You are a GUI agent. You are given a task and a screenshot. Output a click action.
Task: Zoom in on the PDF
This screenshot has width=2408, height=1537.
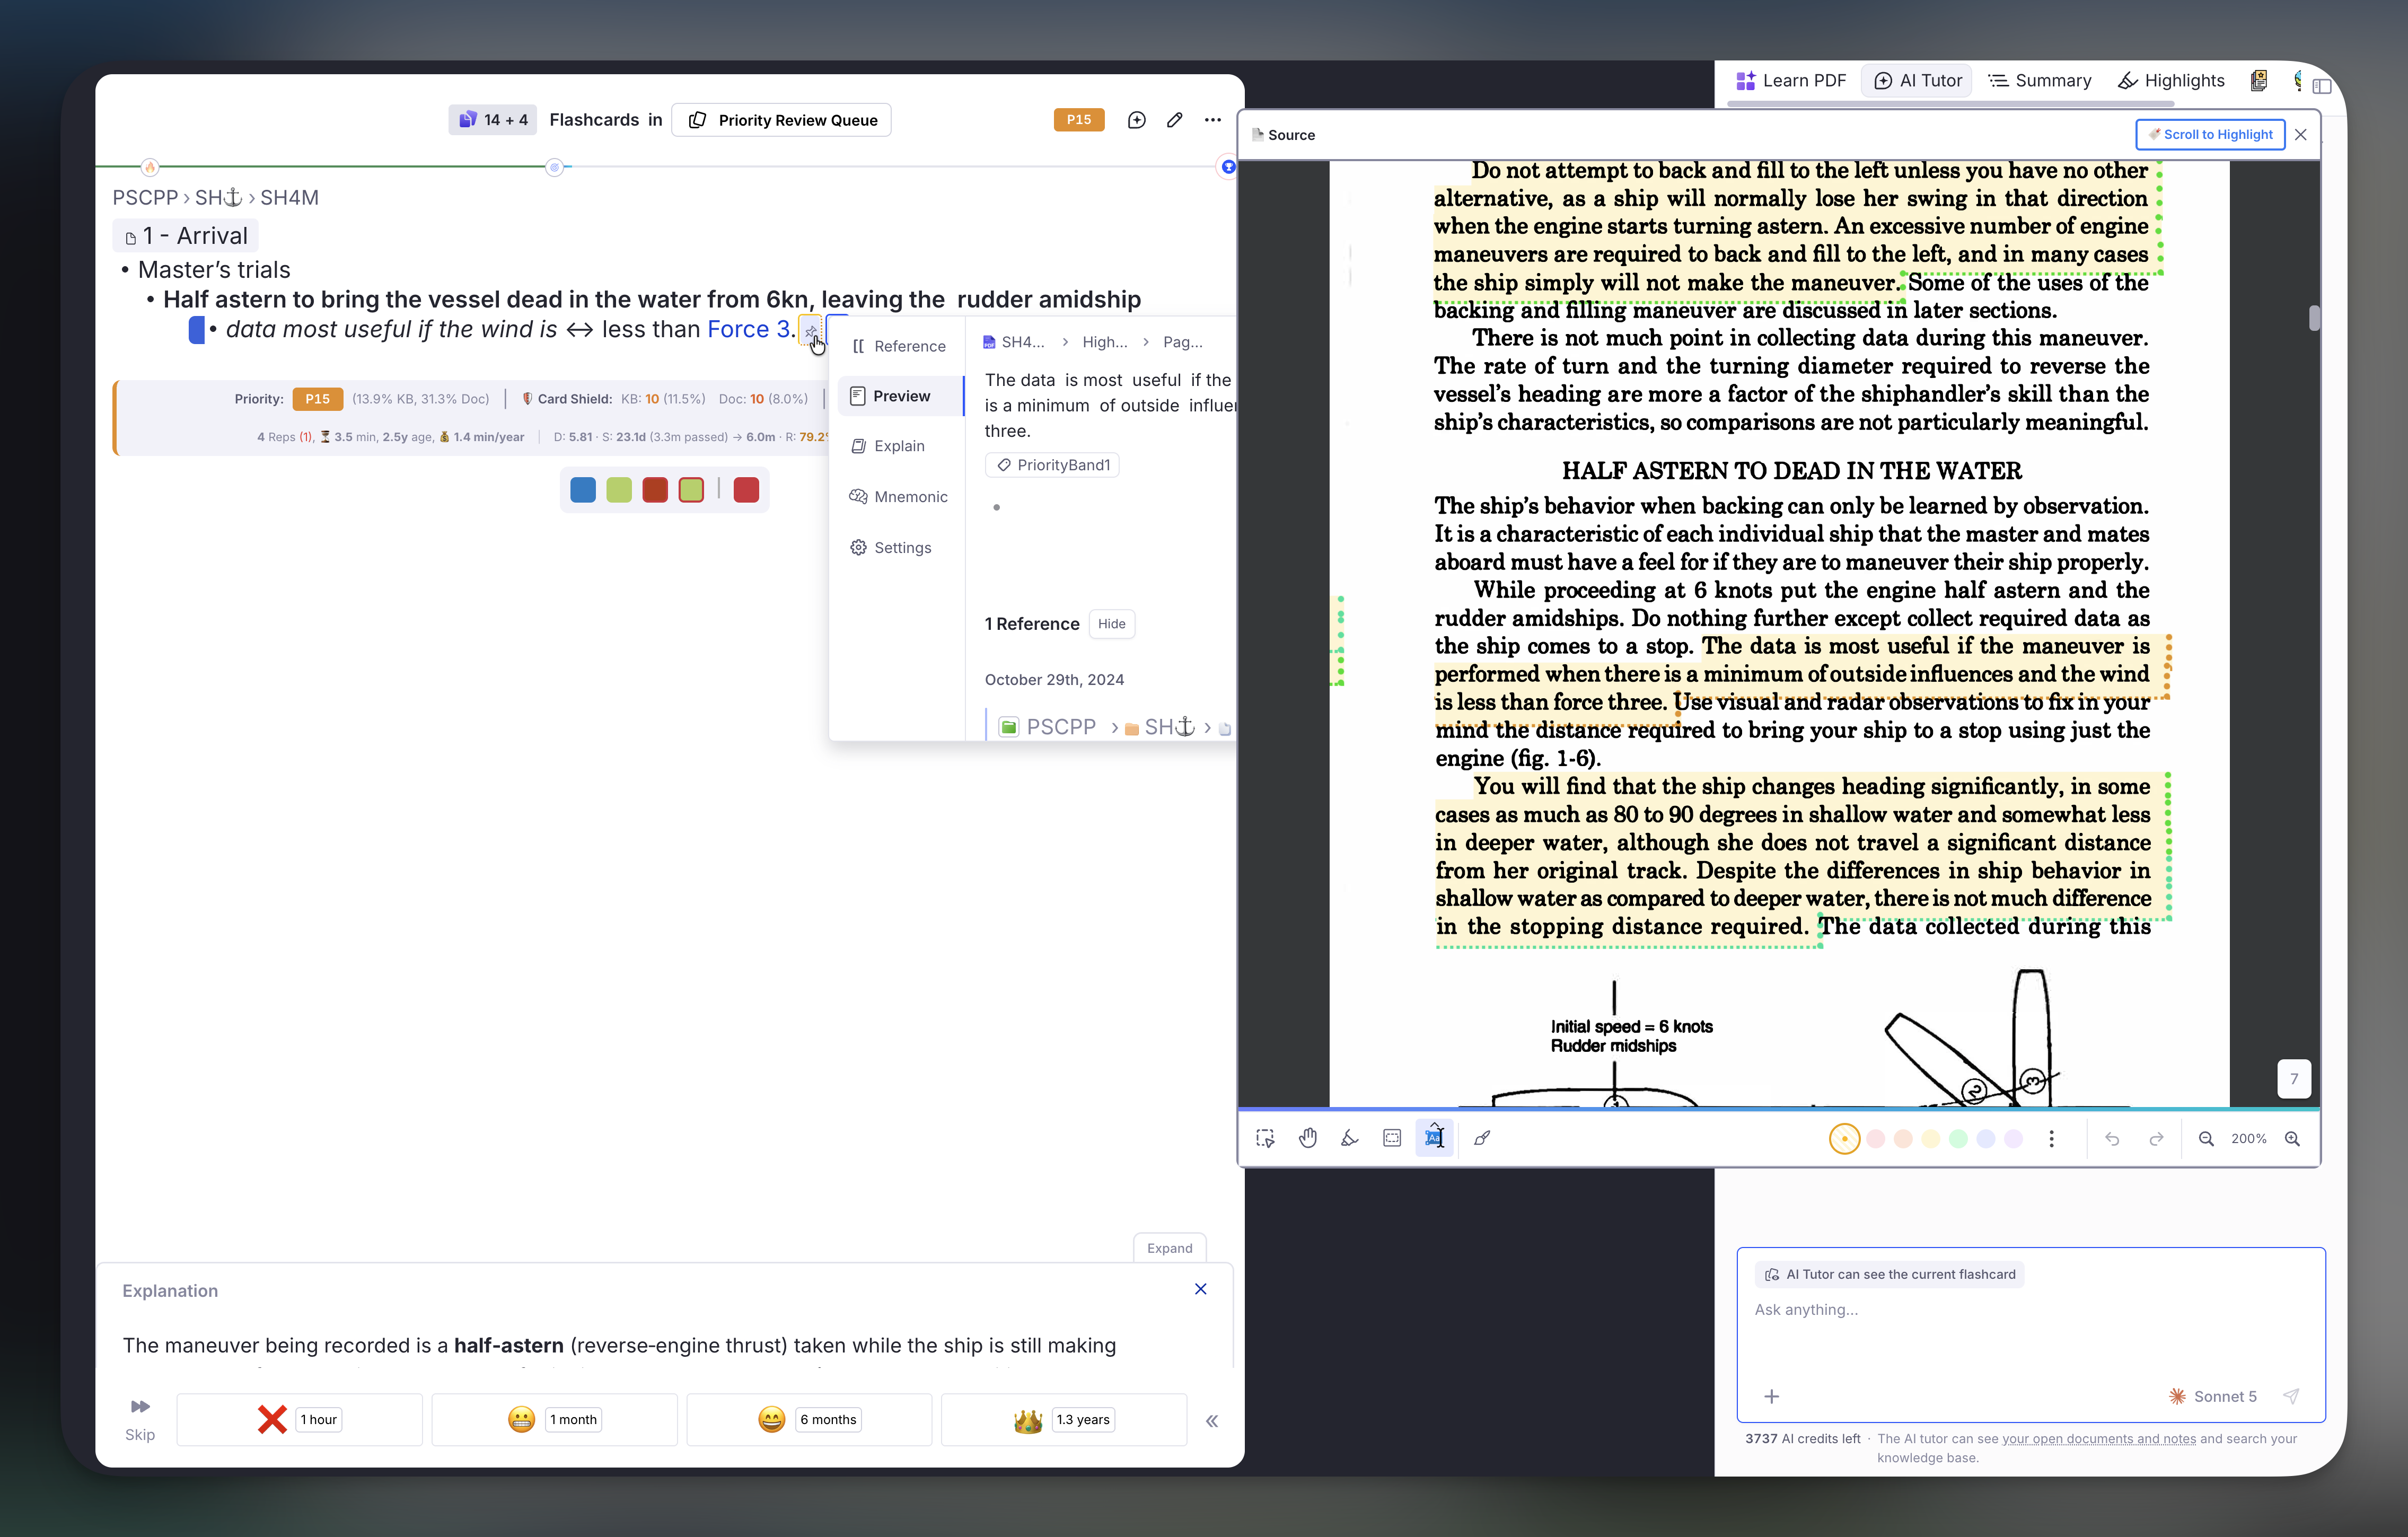click(x=2292, y=1138)
